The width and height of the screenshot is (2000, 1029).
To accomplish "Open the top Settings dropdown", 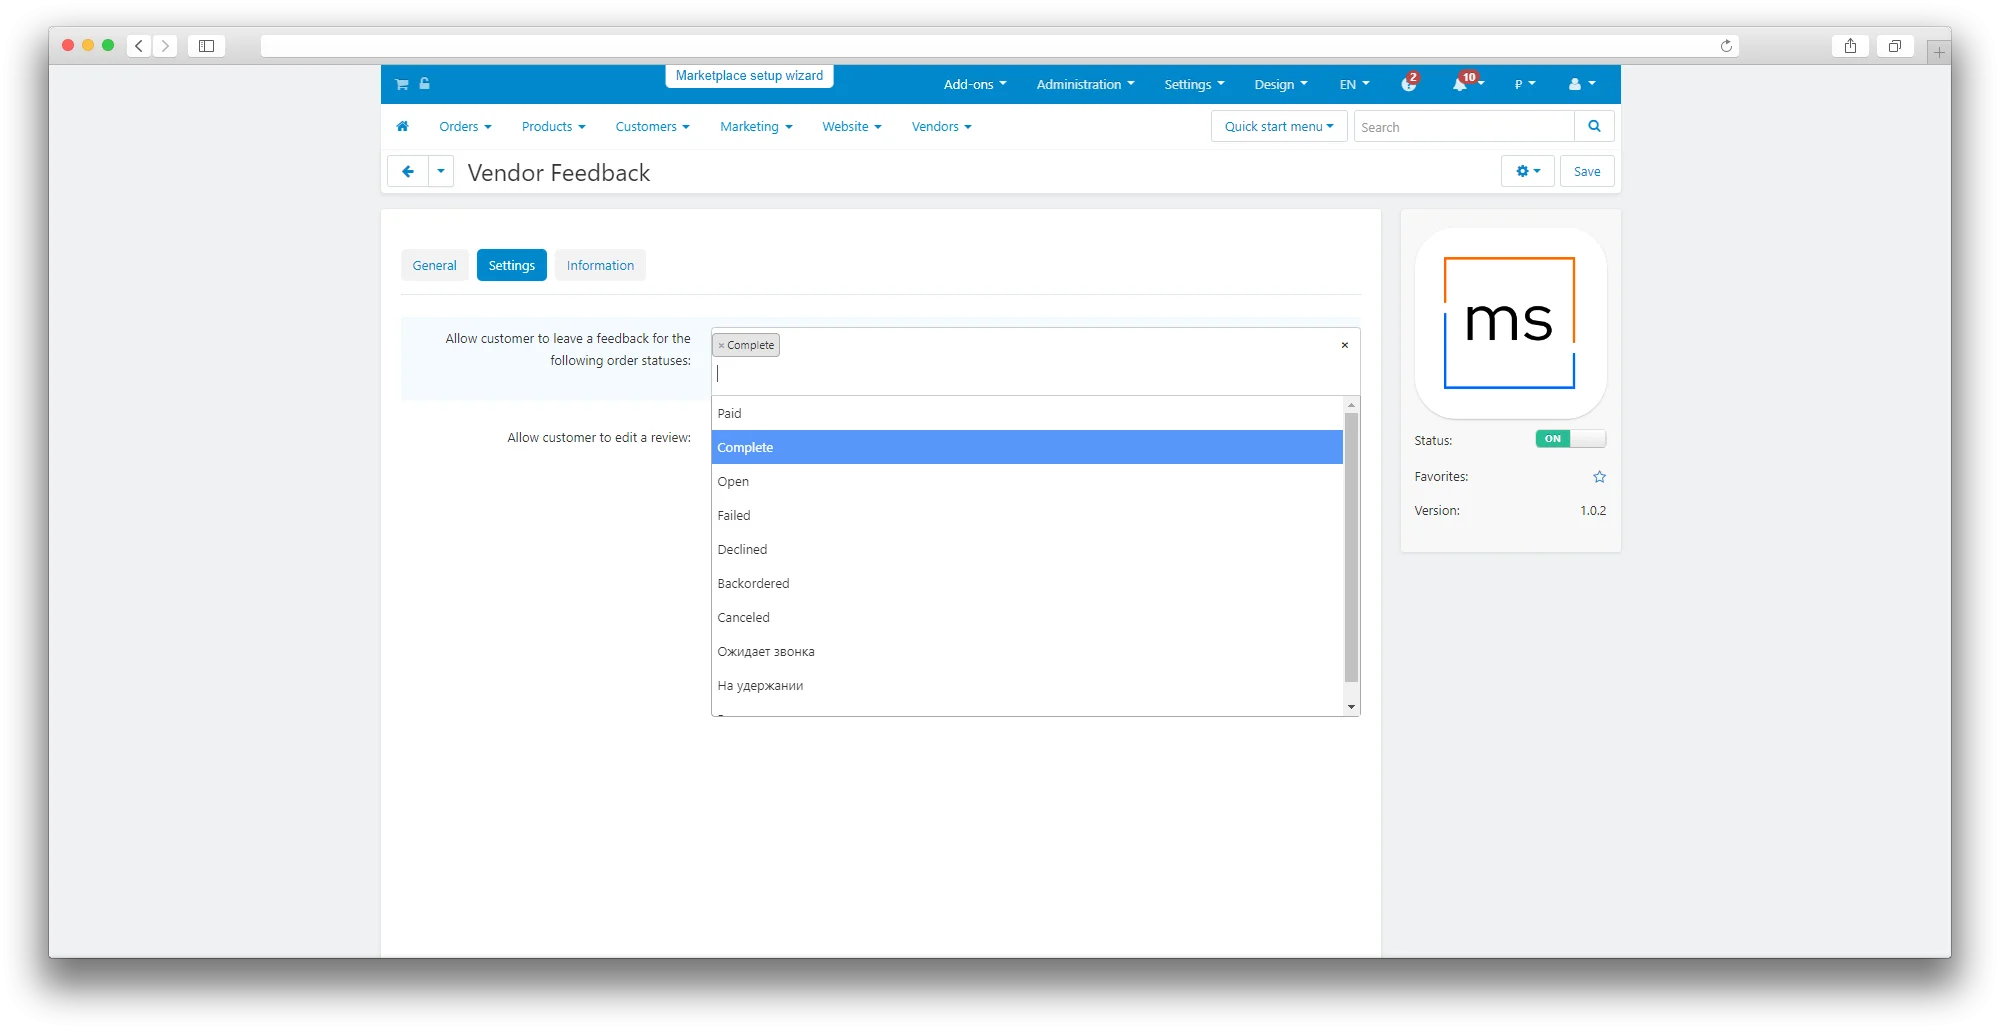I will (x=1194, y=84).
